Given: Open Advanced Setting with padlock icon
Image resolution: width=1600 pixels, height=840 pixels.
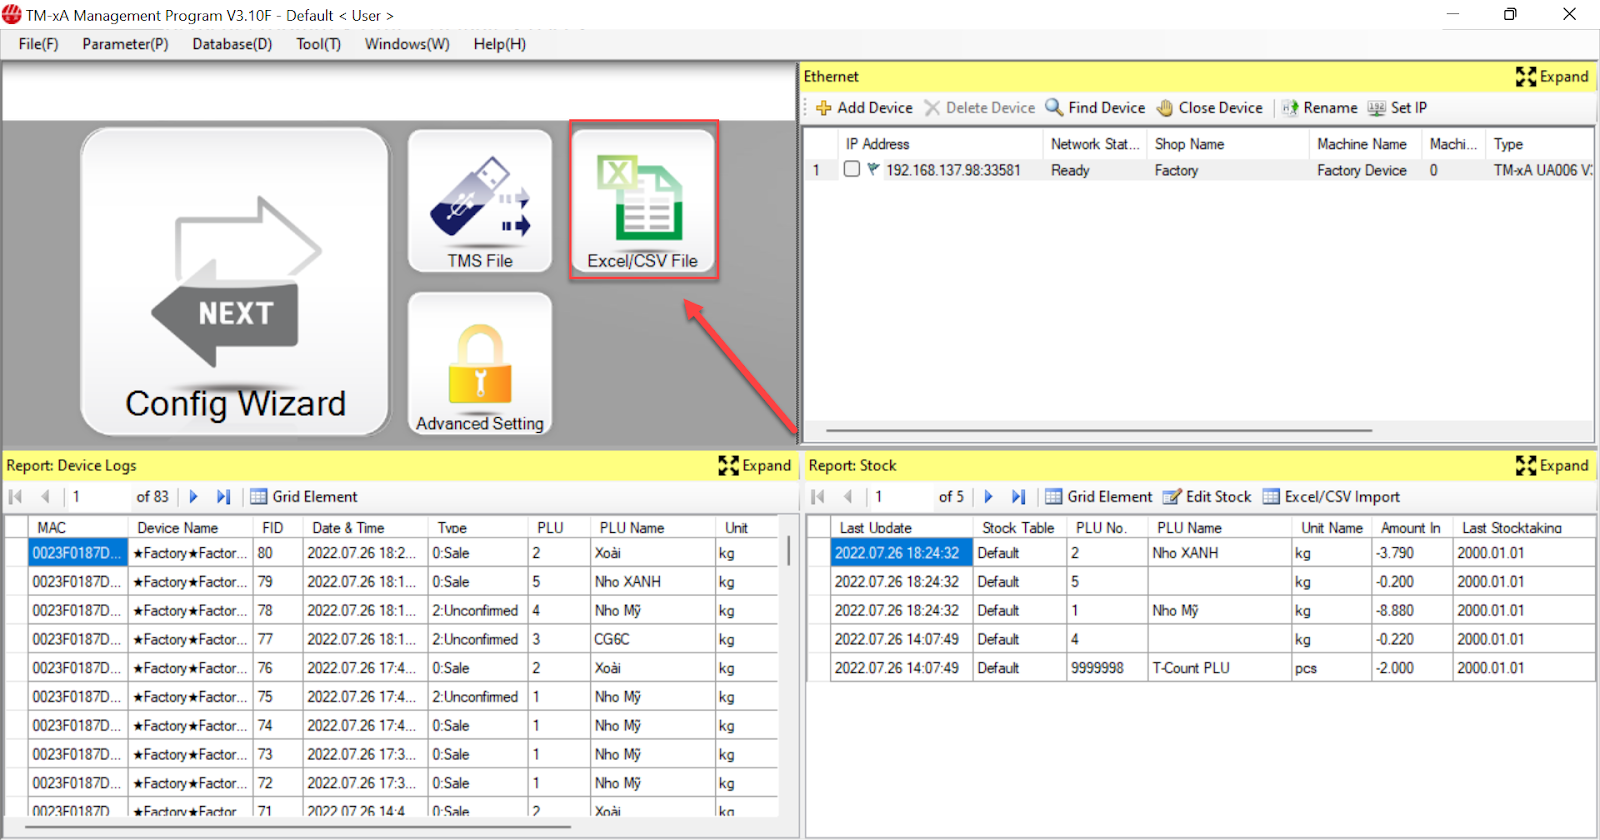Looking at the screenshot, I should pos(480,365).
